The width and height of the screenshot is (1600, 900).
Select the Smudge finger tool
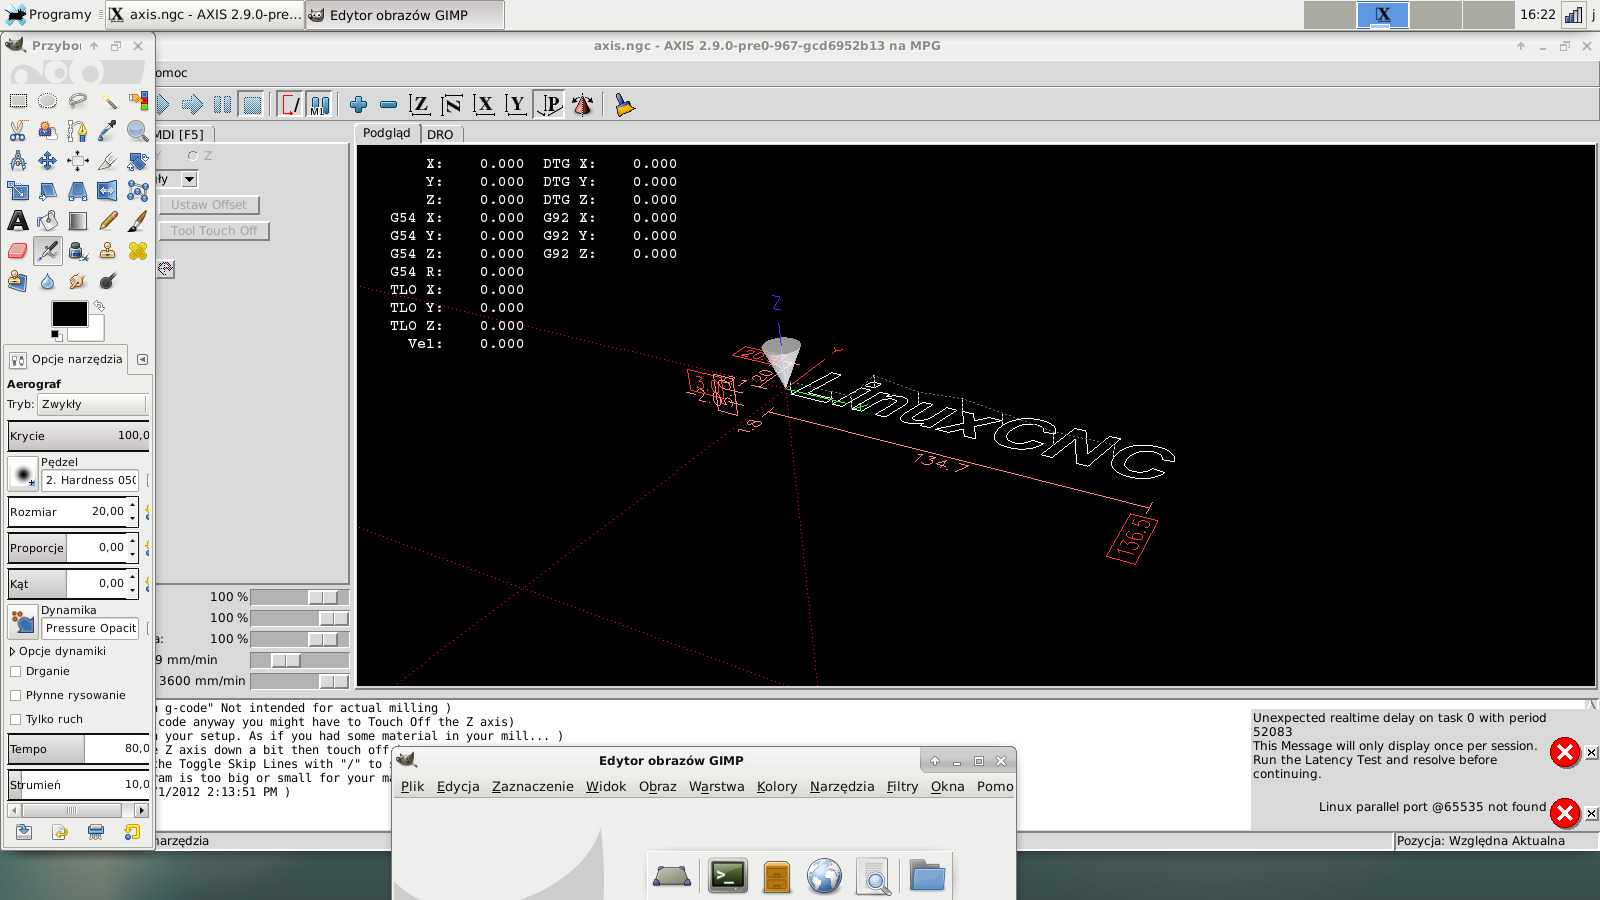pyautogui.click(x=78, y=281)
